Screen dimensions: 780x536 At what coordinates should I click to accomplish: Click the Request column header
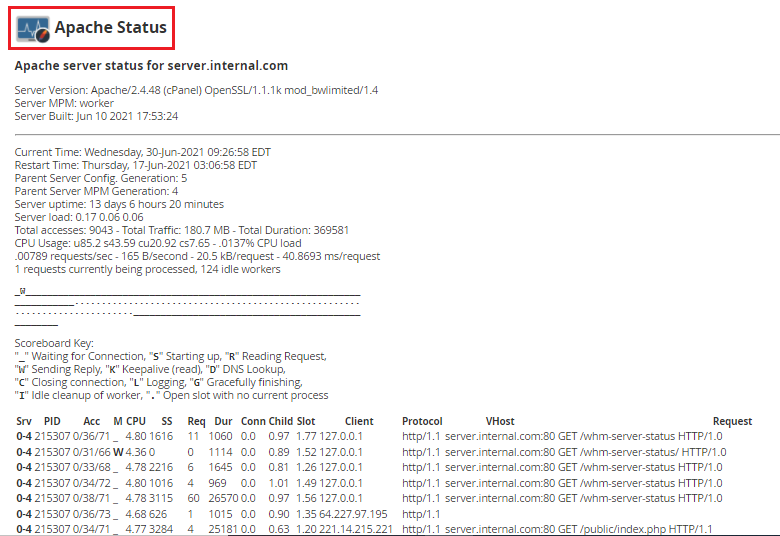(732, 421)
